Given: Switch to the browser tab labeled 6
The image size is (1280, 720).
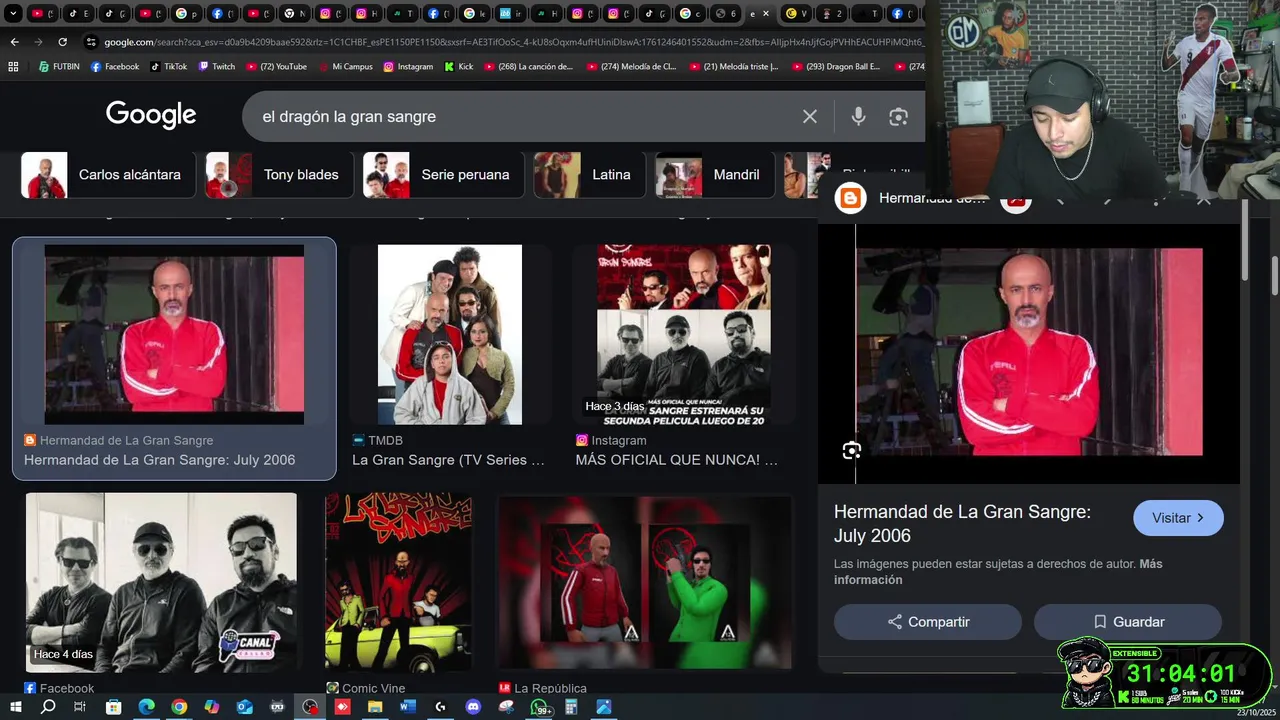Looking at the screenshot, I should (726, 14).
